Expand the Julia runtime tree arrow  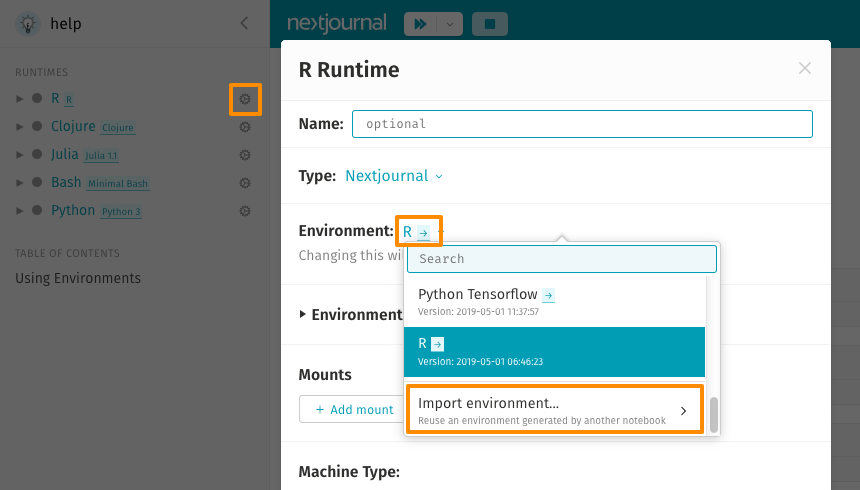point(20,155)
